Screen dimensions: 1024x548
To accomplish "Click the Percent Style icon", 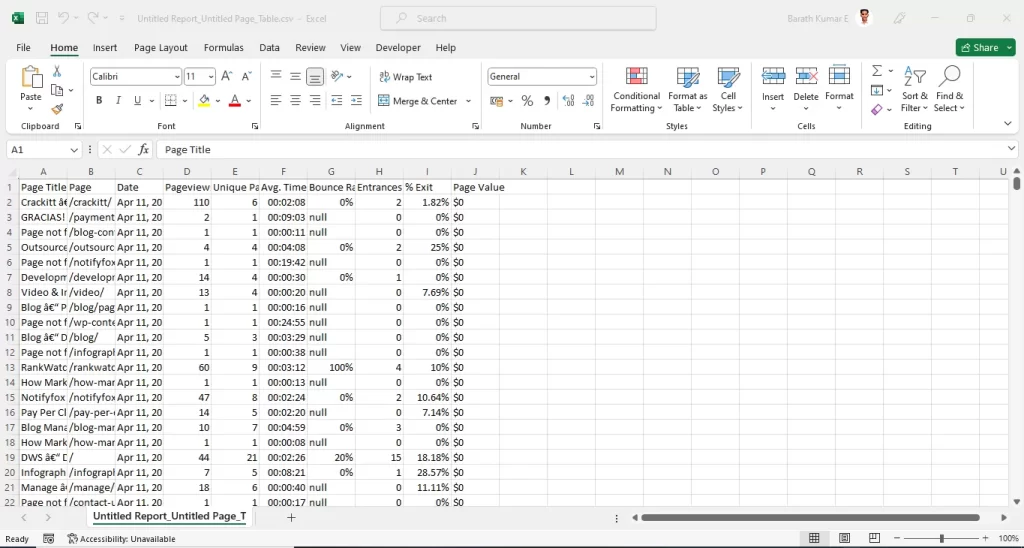I will click(527, 101).
